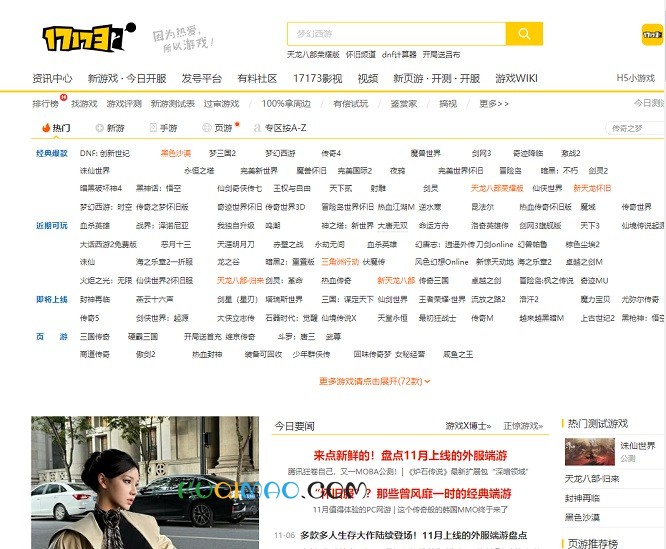The width and height of the screenshot is (666, 549).
Task: Open headline 那些曾风靡一时的经典端游
Action: (443, 493)
